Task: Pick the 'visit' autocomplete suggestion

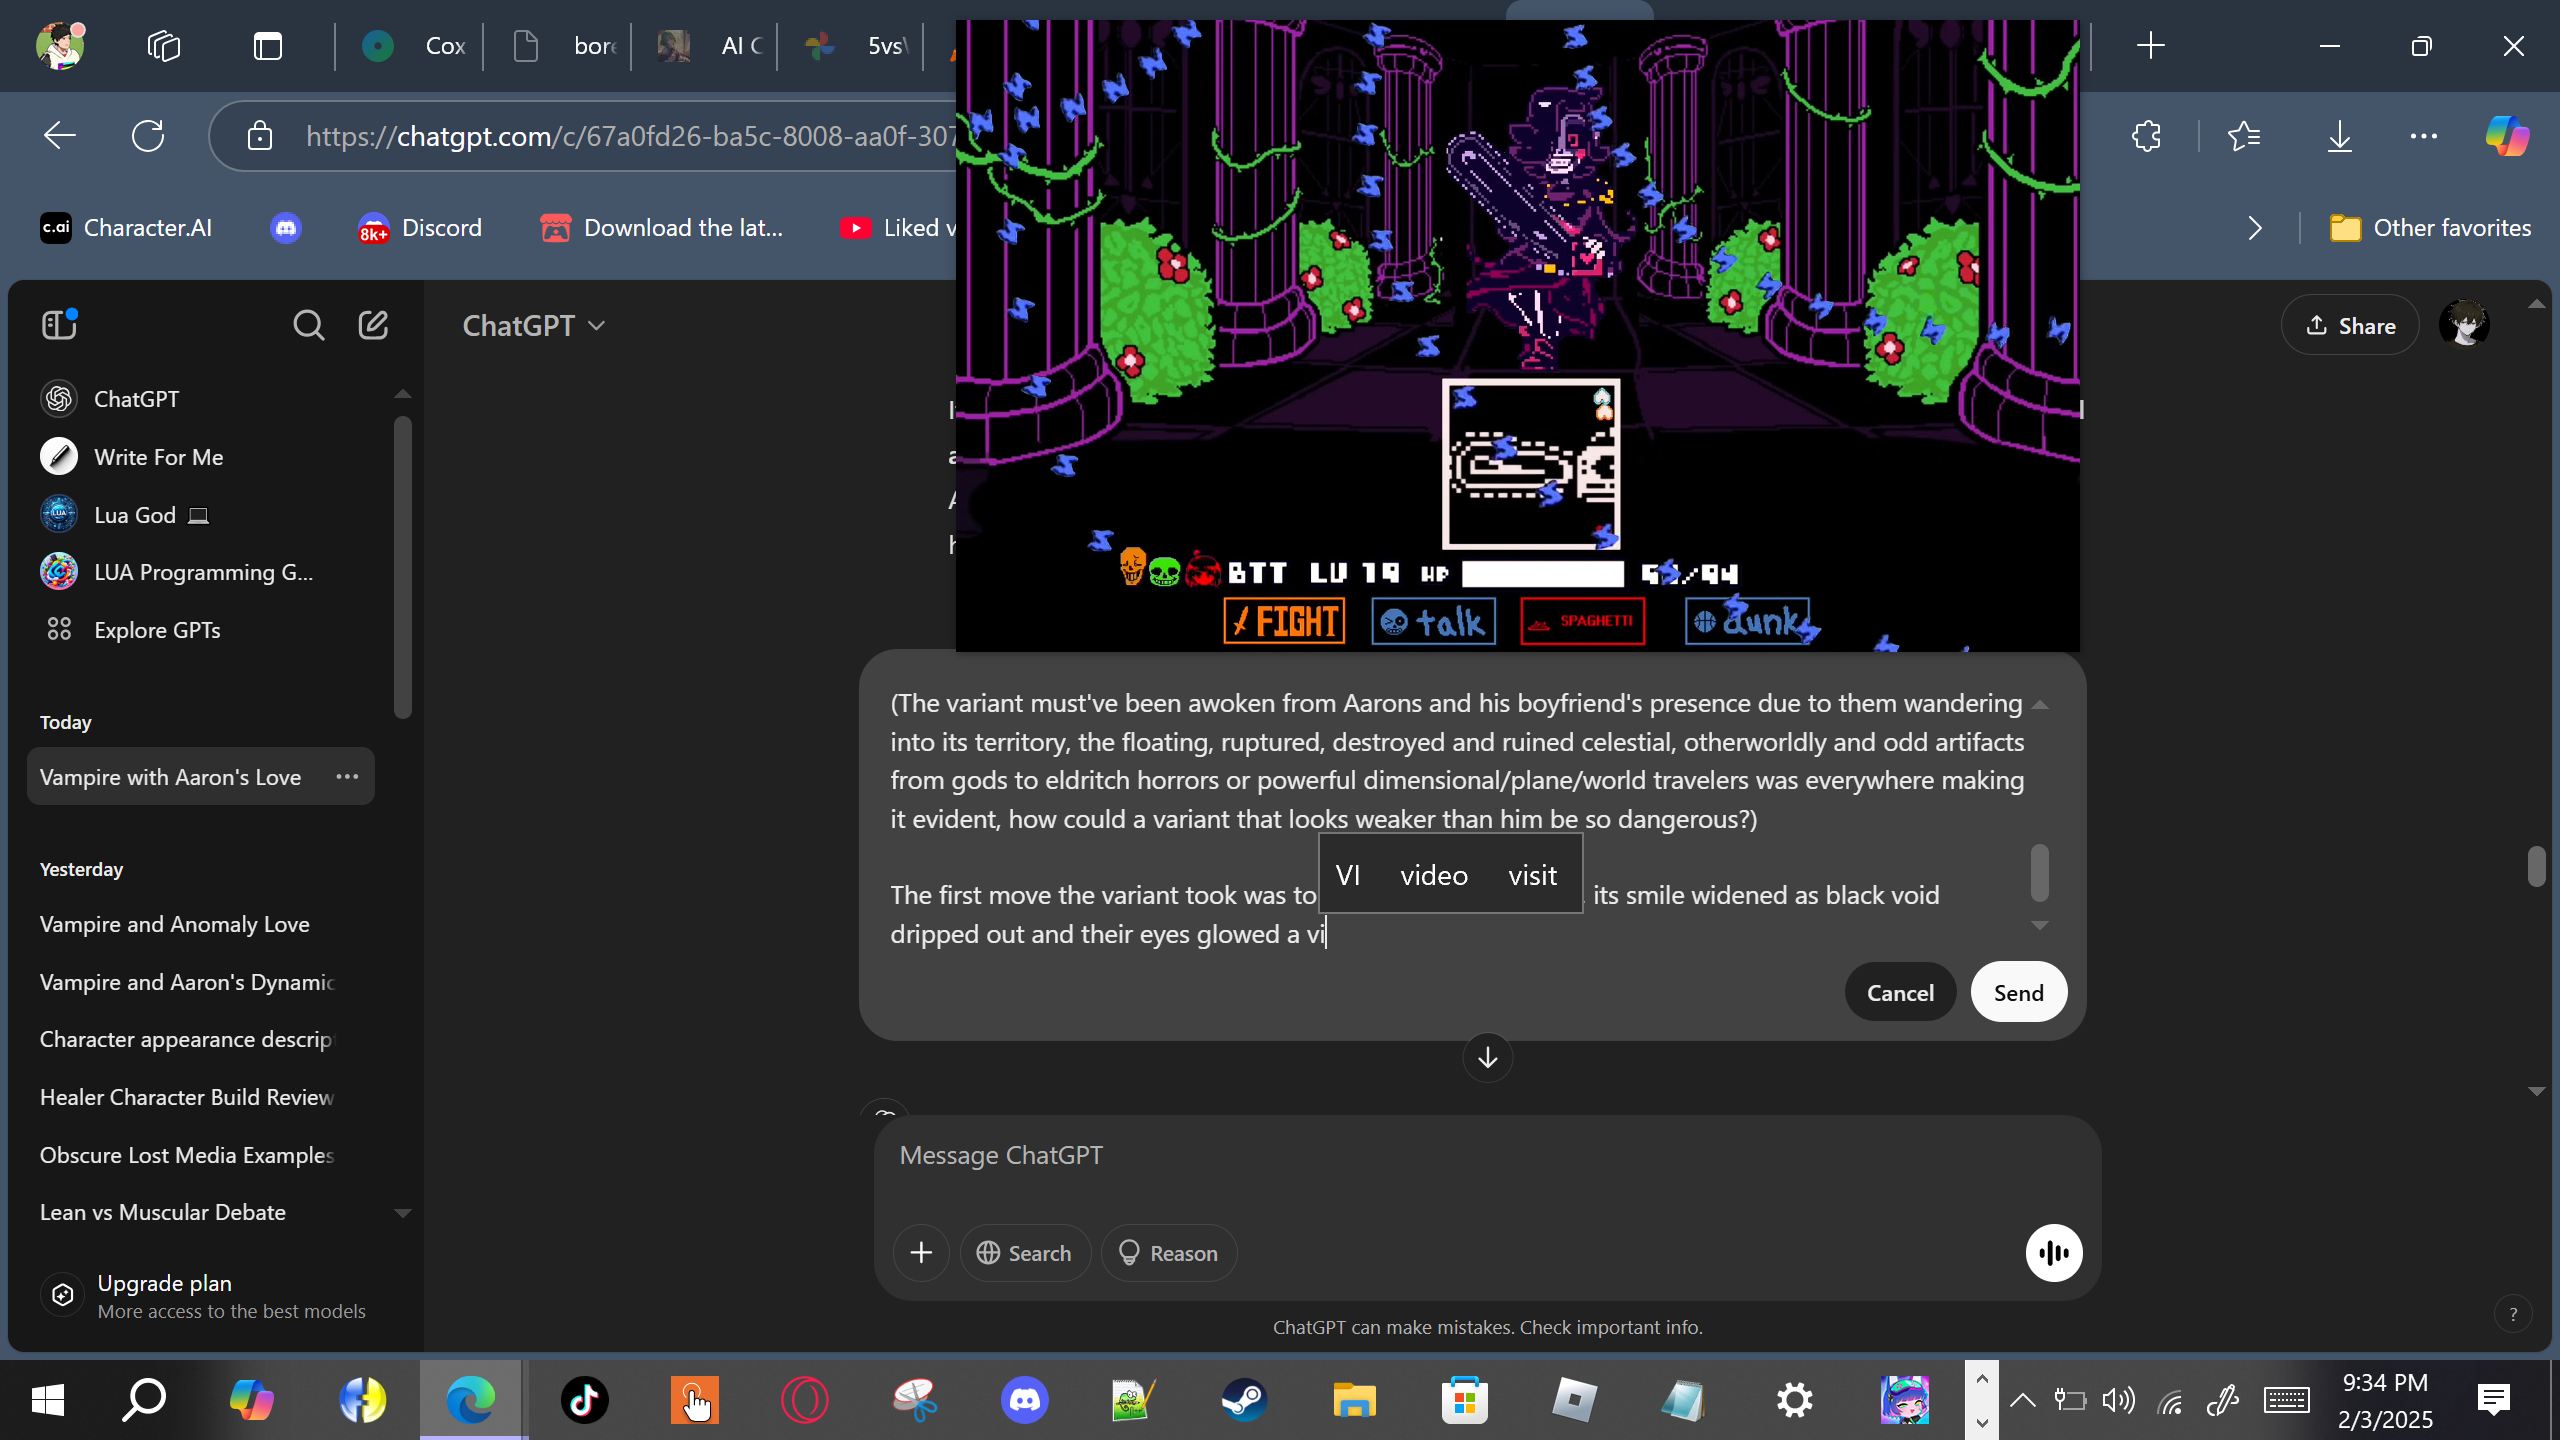Action: [1532, 875]
